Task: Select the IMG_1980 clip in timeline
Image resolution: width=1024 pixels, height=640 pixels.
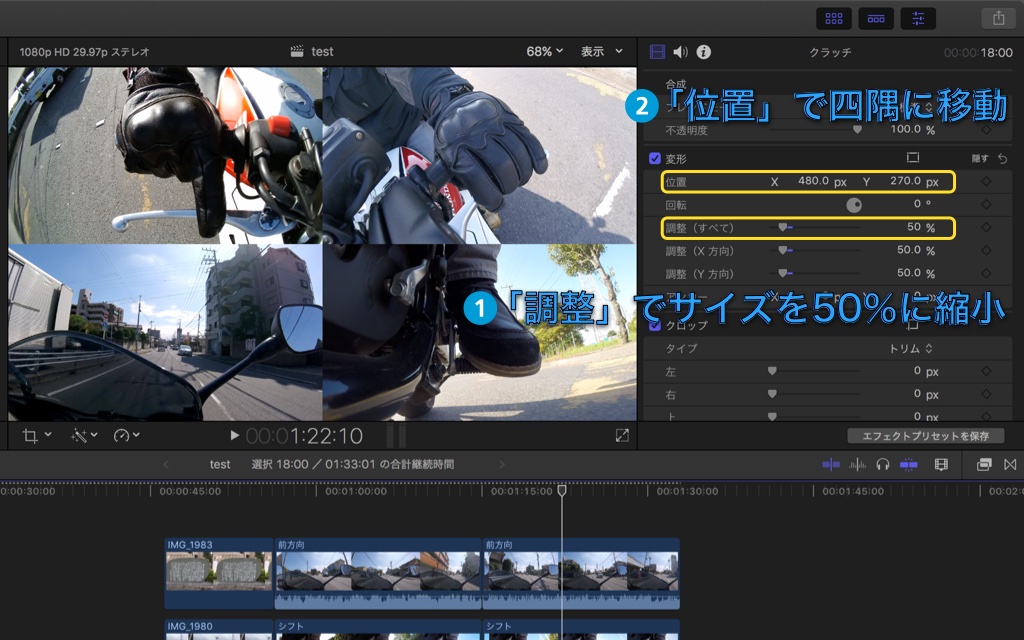Action: 218,630
